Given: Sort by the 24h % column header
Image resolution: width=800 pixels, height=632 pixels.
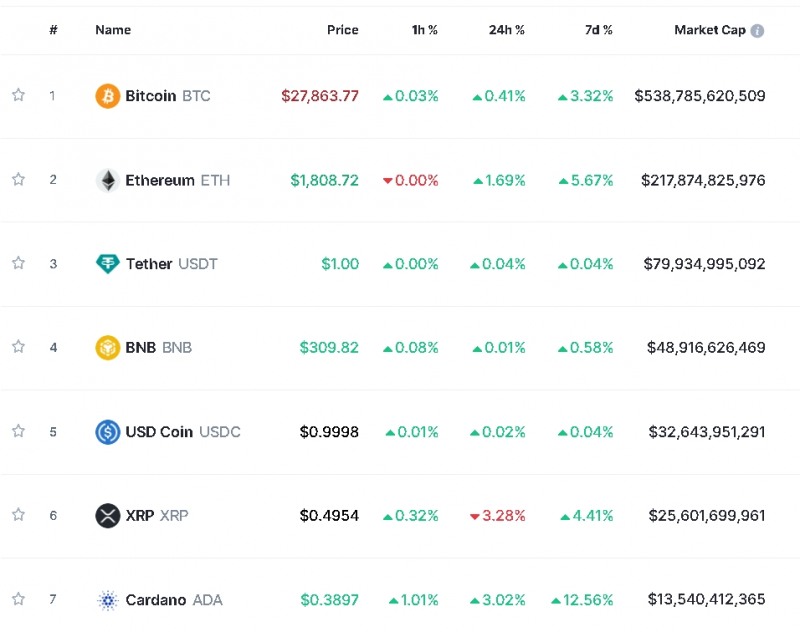Looking at the screenshot, I should pyautogui.click(x=506, y=30).
